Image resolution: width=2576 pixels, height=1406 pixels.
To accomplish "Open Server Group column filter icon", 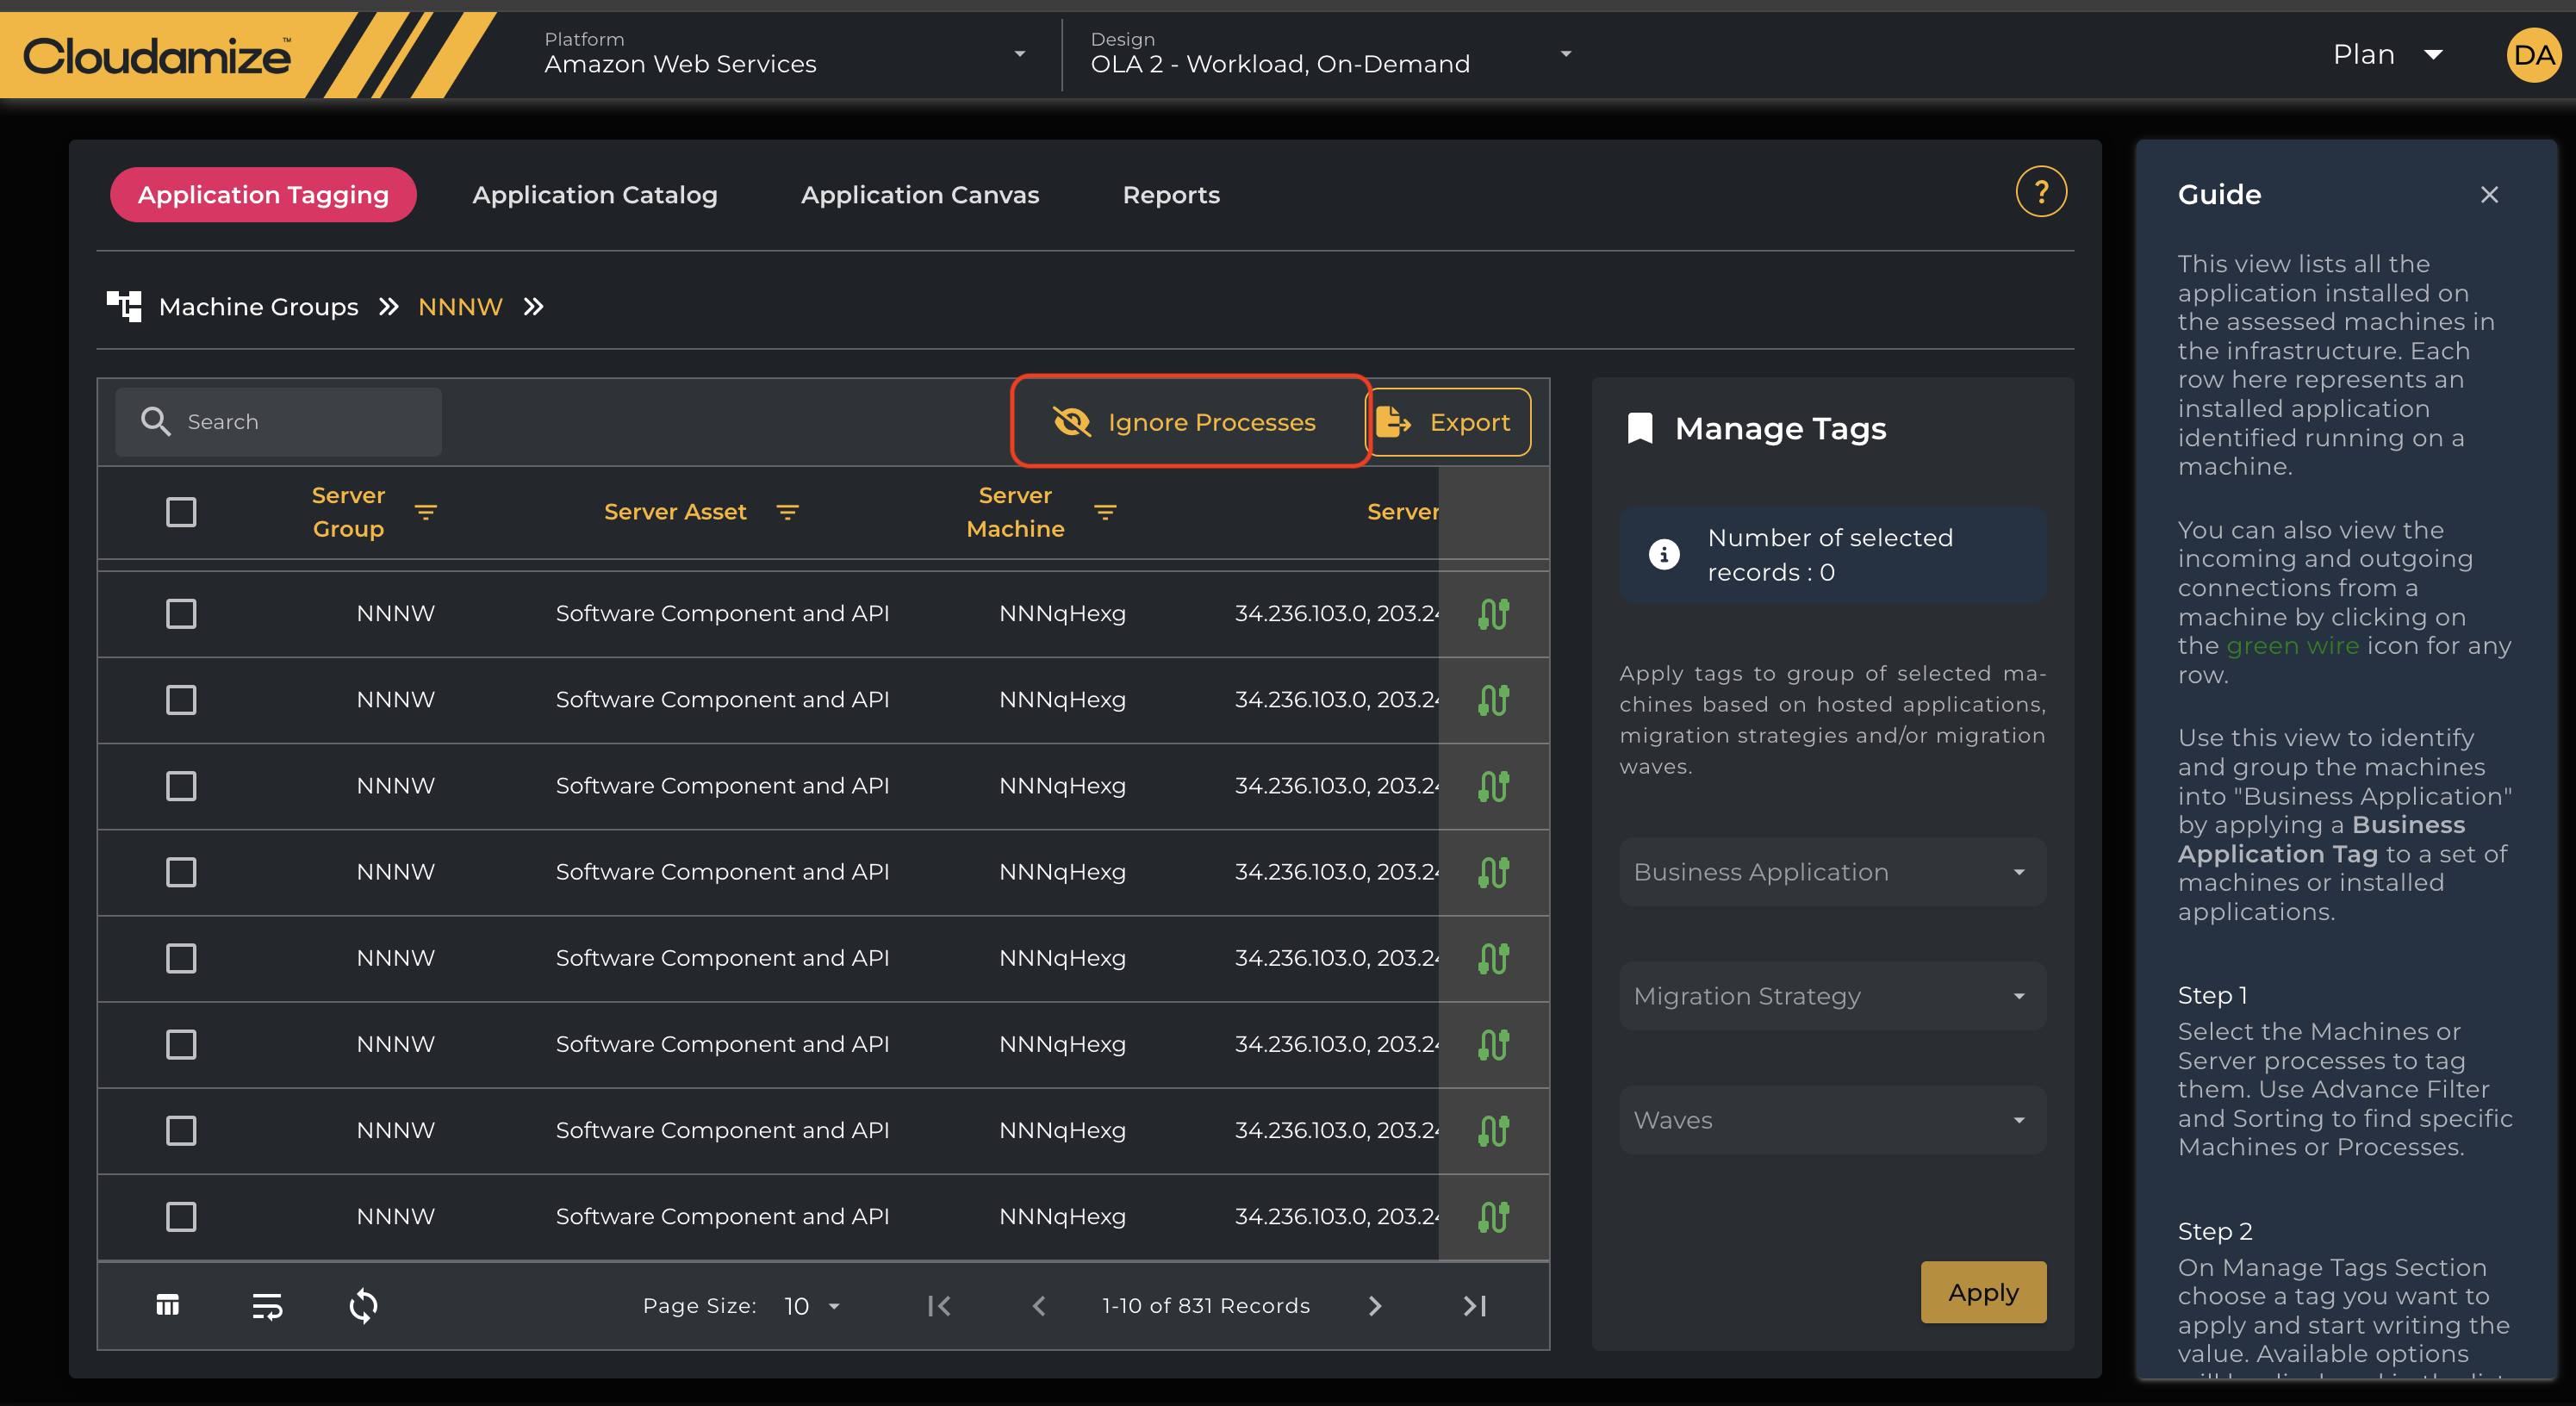I will tap(426, 513).
